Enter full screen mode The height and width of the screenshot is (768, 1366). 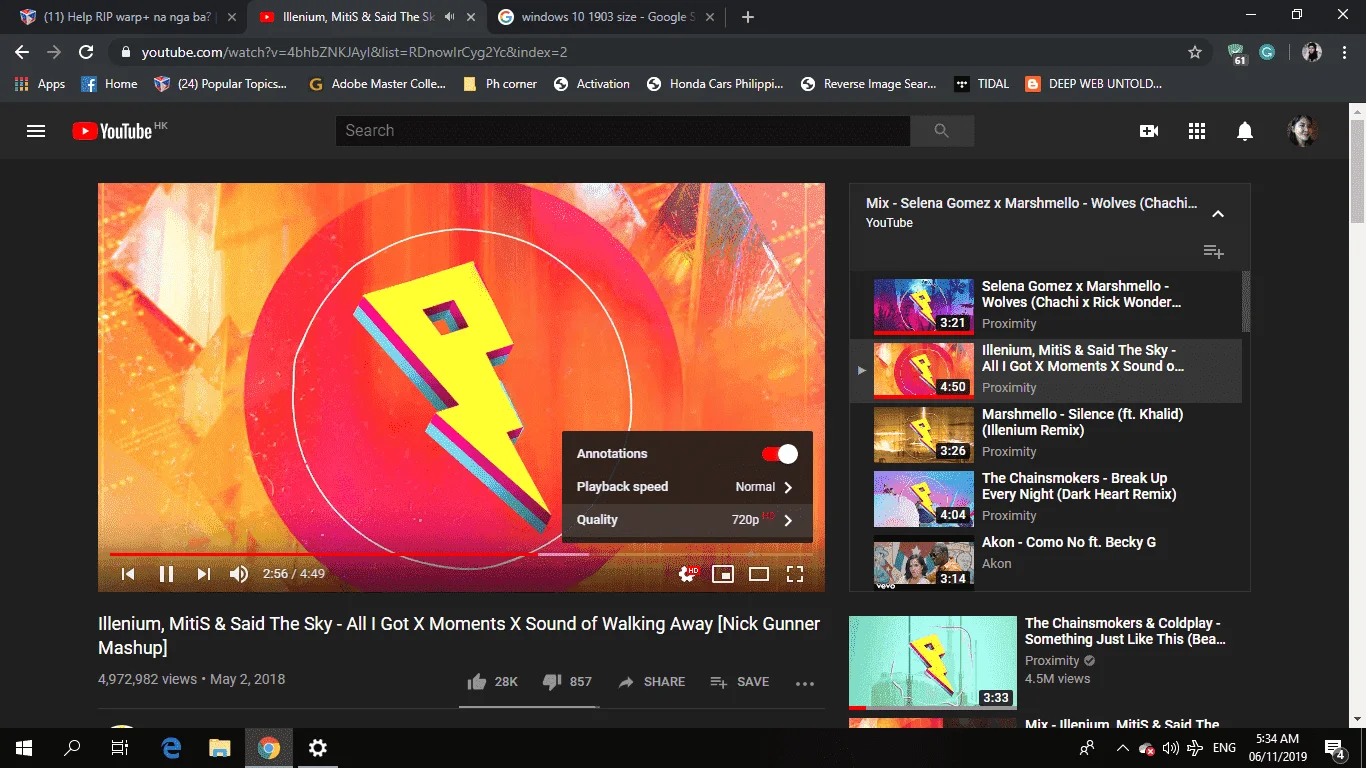tap(795, 574)
